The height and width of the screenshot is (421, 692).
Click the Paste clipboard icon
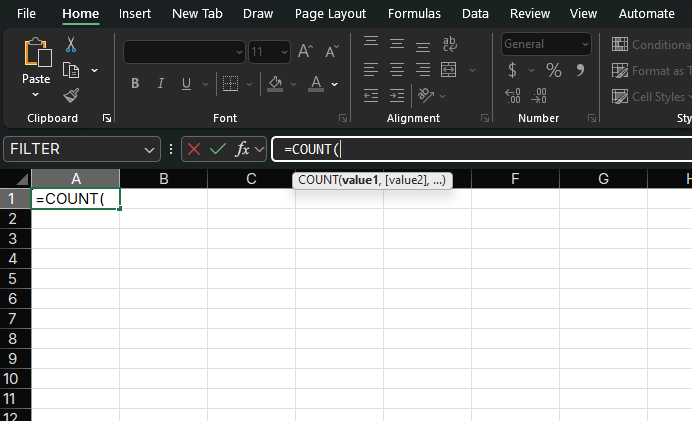tap(37, 53)
